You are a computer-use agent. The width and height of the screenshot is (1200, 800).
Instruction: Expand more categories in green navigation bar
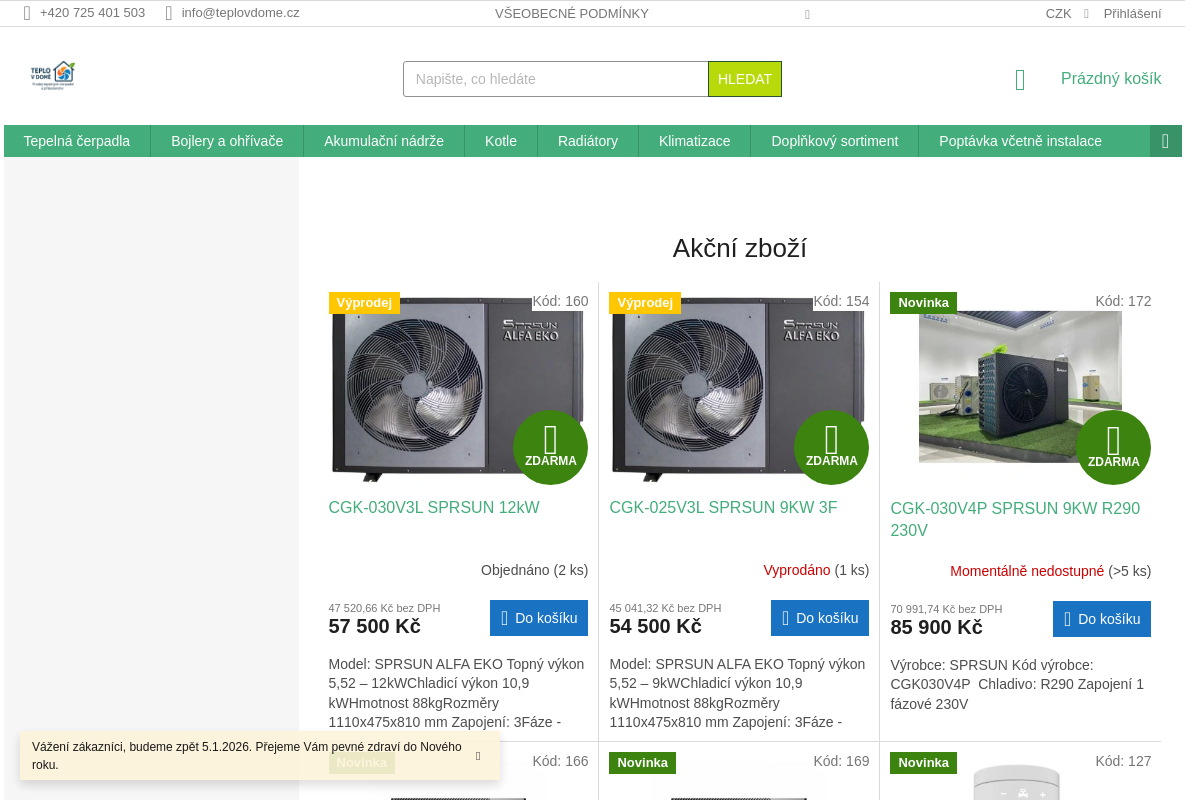[1165, 141]
